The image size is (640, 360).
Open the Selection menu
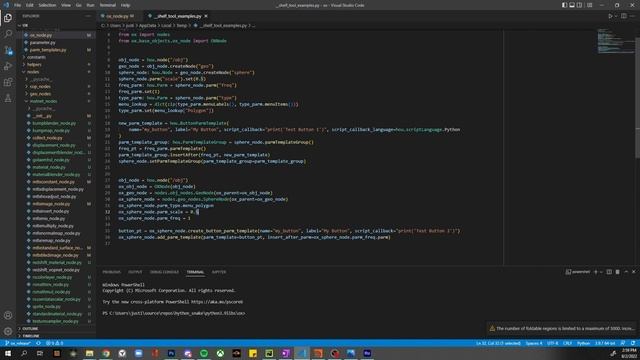(x=47, y=5)
